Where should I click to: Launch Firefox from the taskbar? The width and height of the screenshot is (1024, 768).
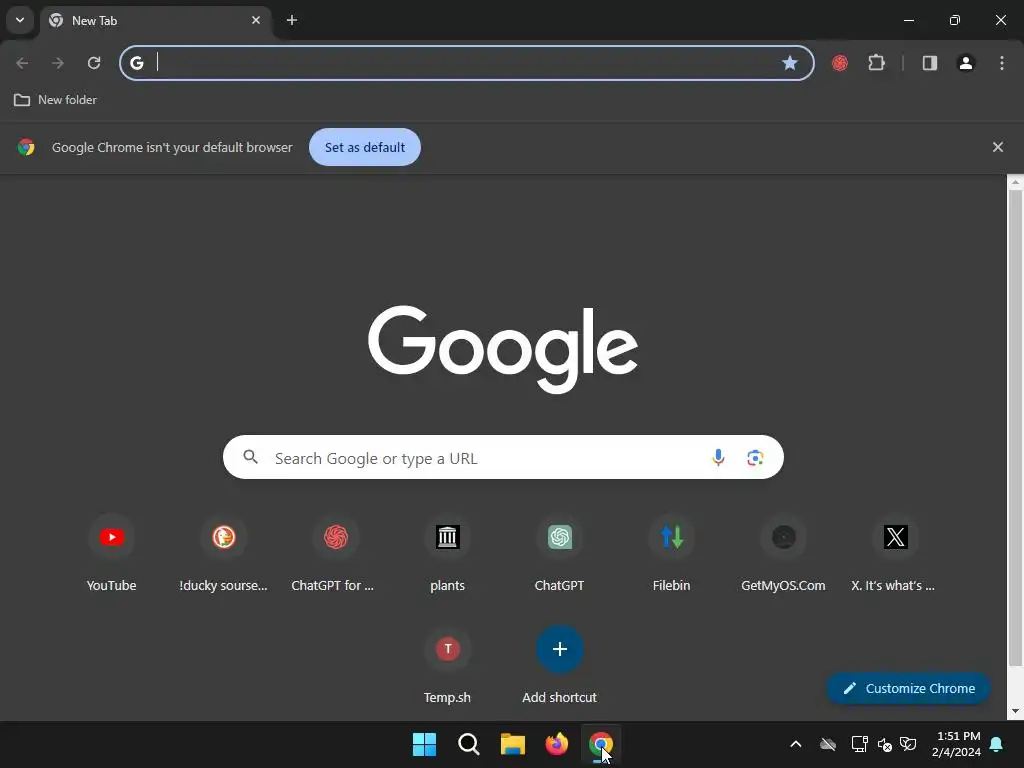point(556,744)
